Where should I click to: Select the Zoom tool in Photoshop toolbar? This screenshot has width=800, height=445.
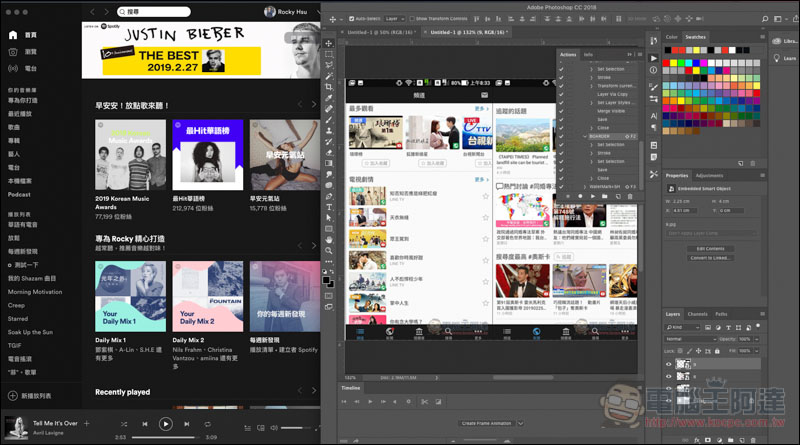[329, 251]
